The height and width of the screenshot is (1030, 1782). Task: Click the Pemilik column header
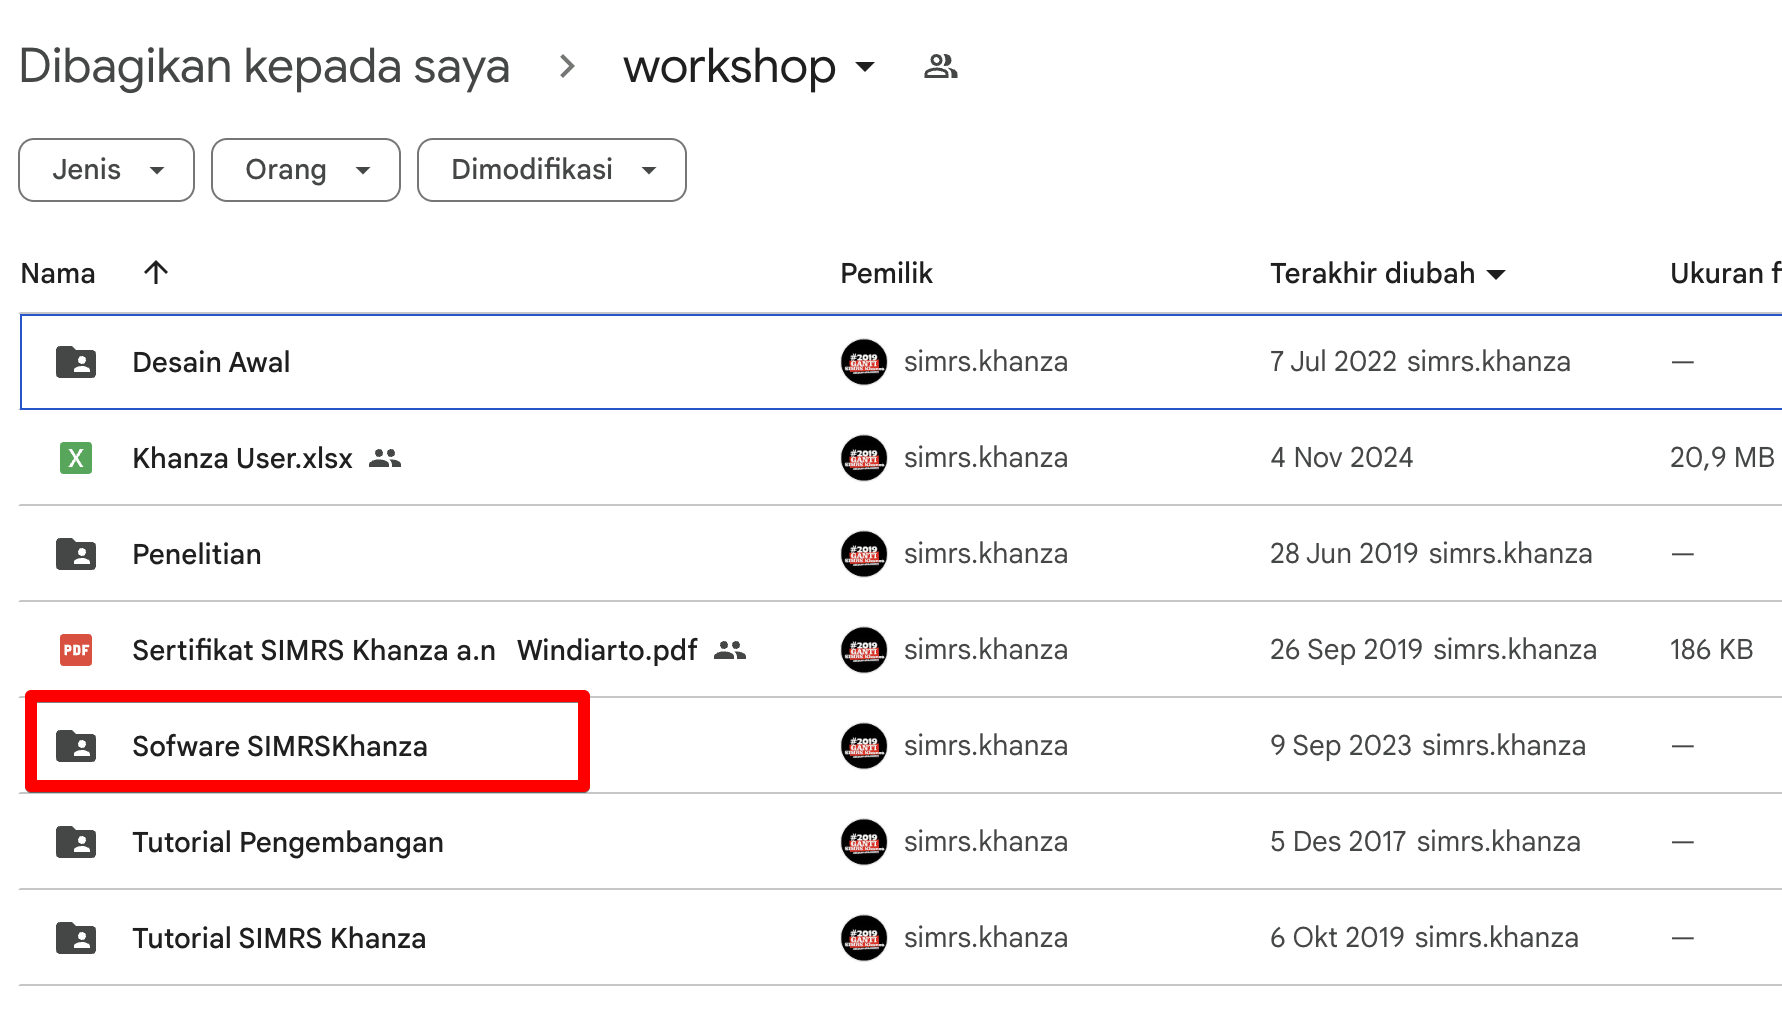point(886,273)
